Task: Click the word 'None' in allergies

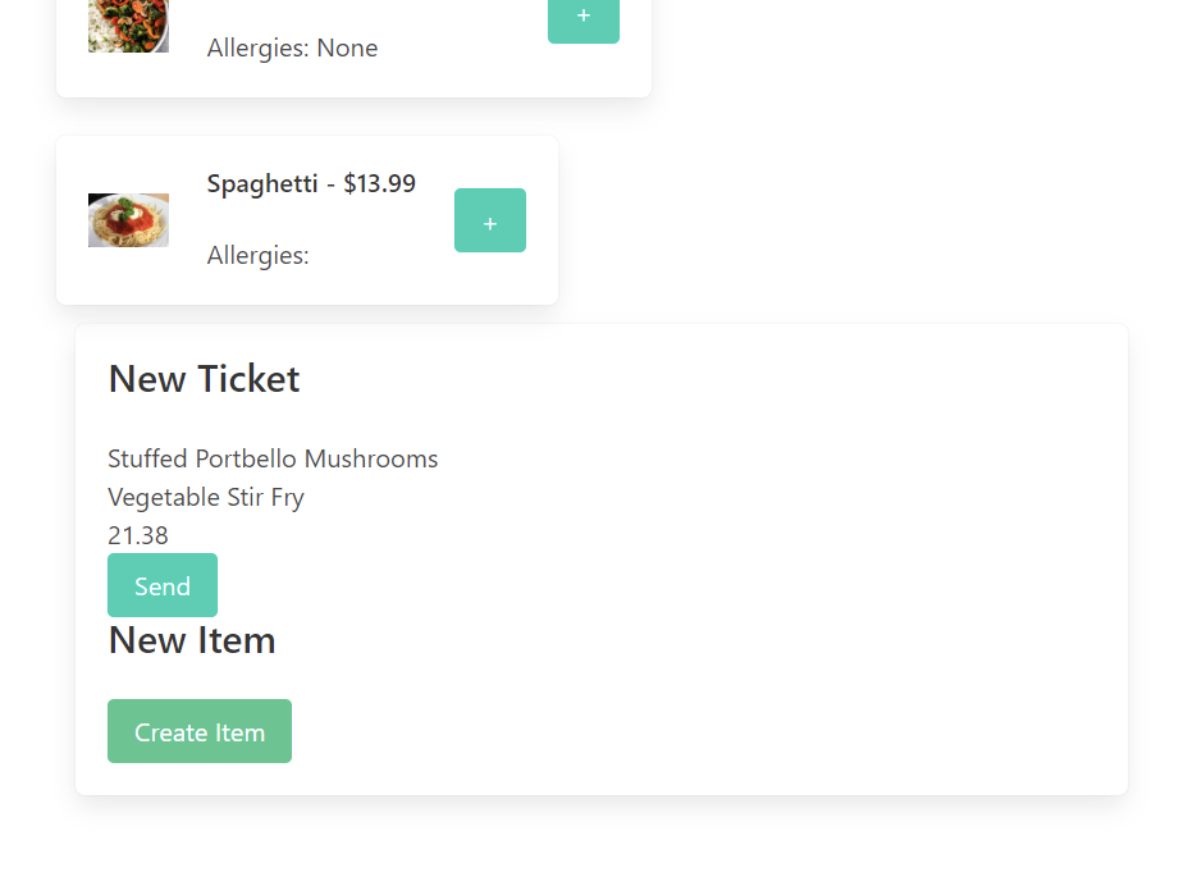Action: (x=347, y=48)
